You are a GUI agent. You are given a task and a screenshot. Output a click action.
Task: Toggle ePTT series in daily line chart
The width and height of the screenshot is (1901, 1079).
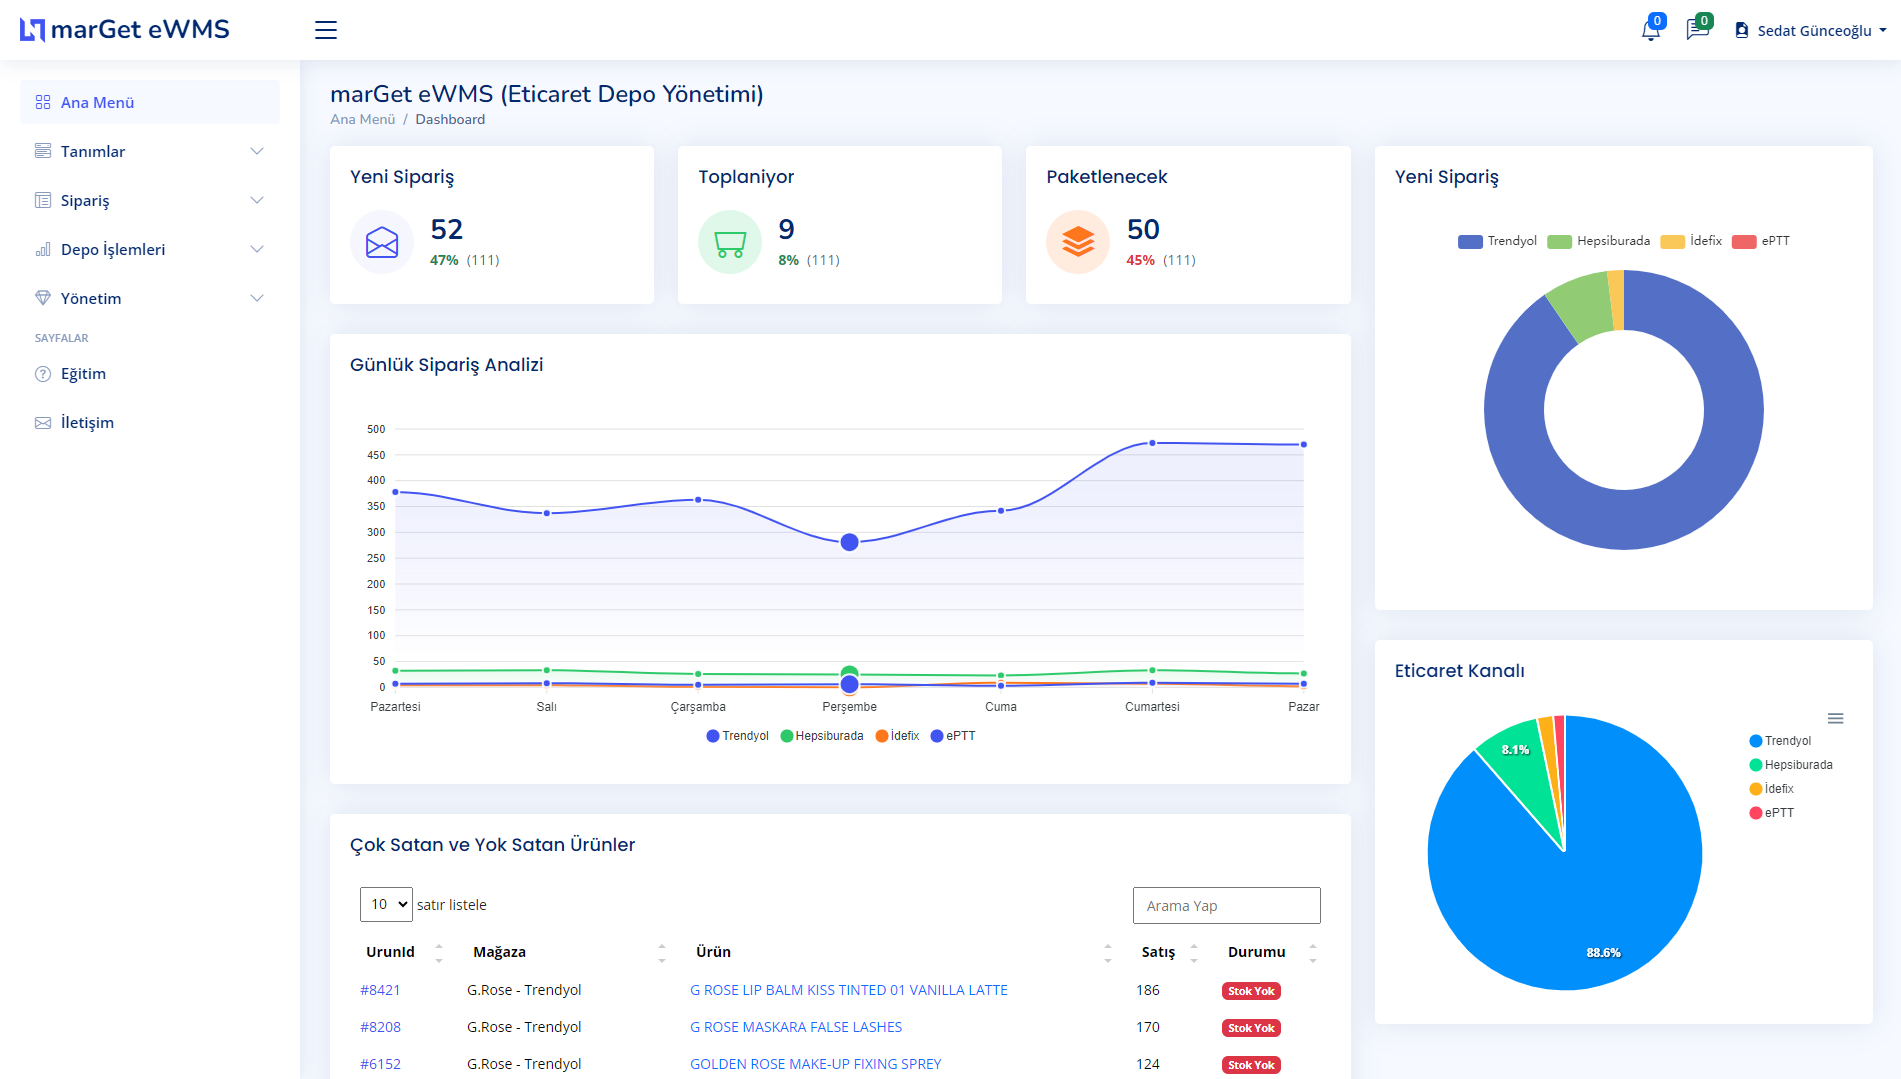click(x=953, y=736)
